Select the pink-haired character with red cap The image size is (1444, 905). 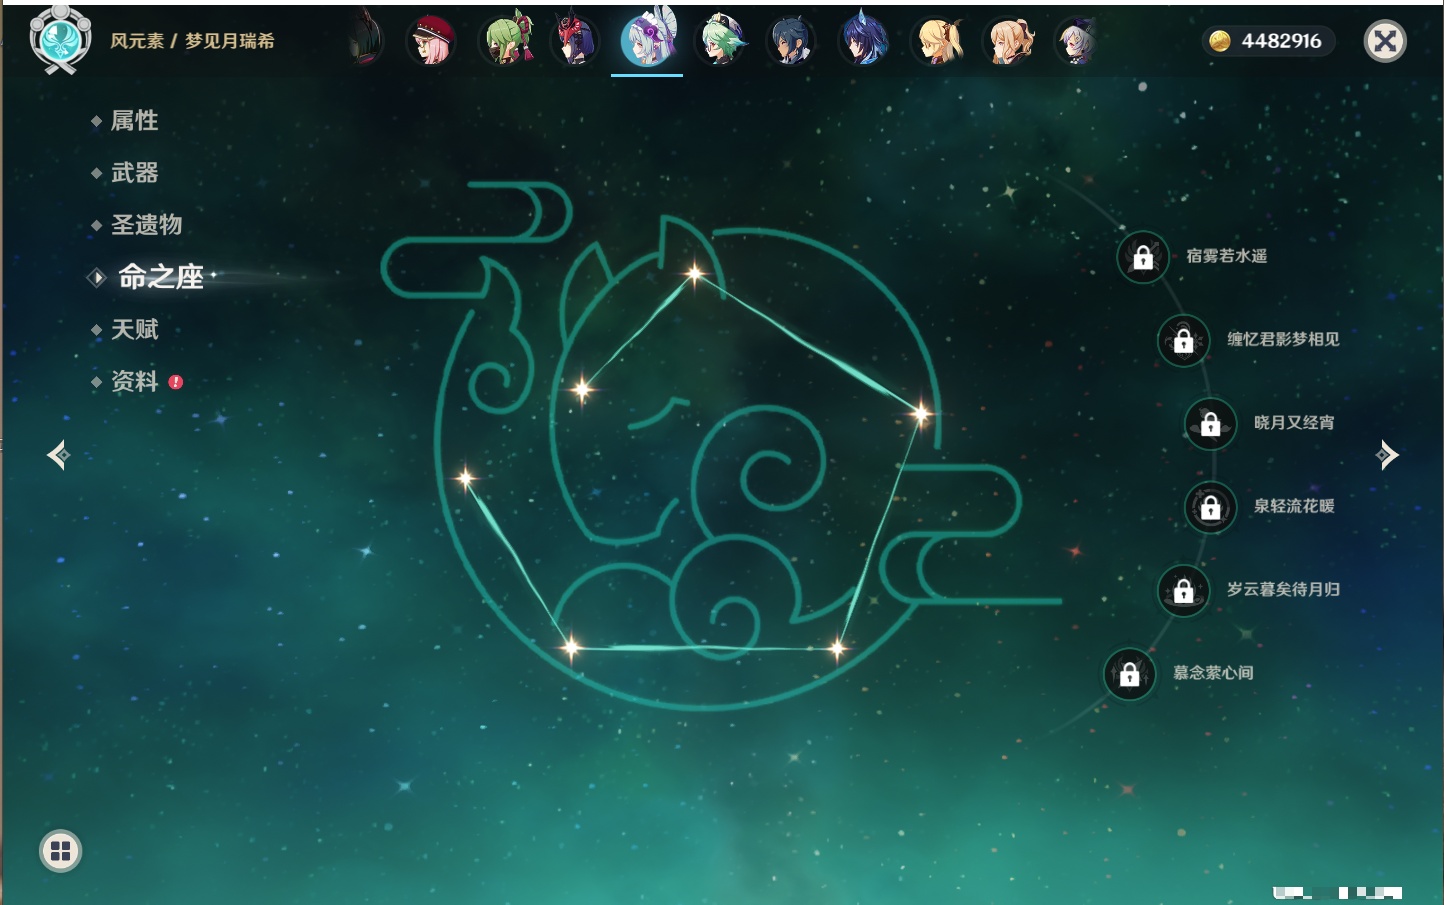click(x=431, y=41)
